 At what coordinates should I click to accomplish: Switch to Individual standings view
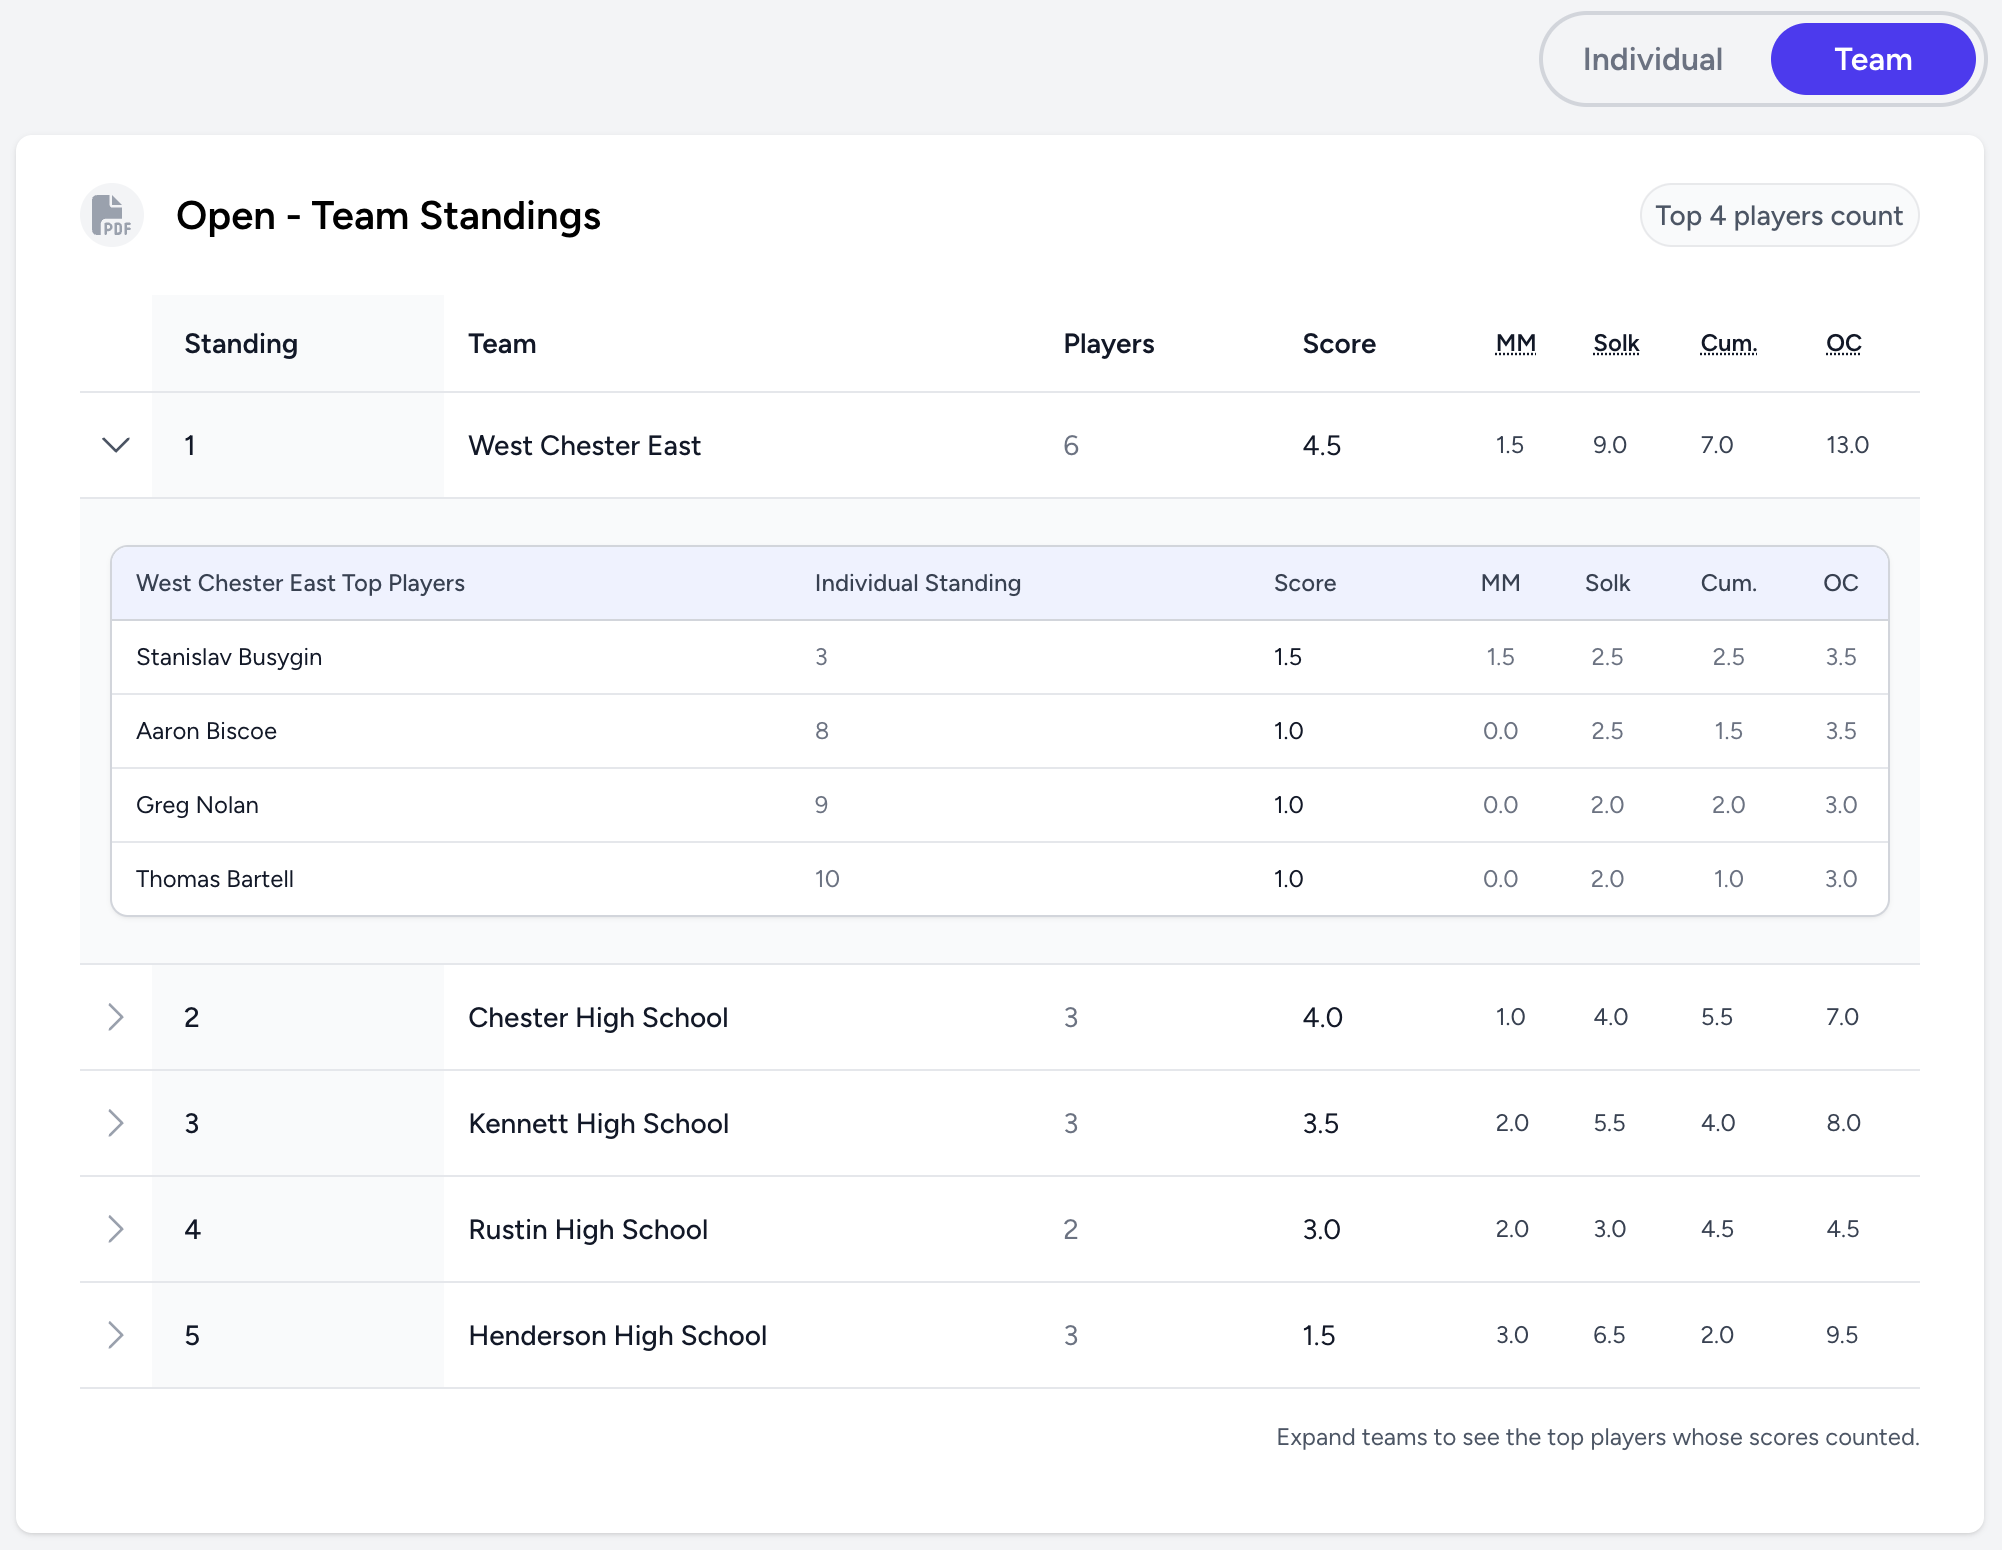[x=1652, y=60]
